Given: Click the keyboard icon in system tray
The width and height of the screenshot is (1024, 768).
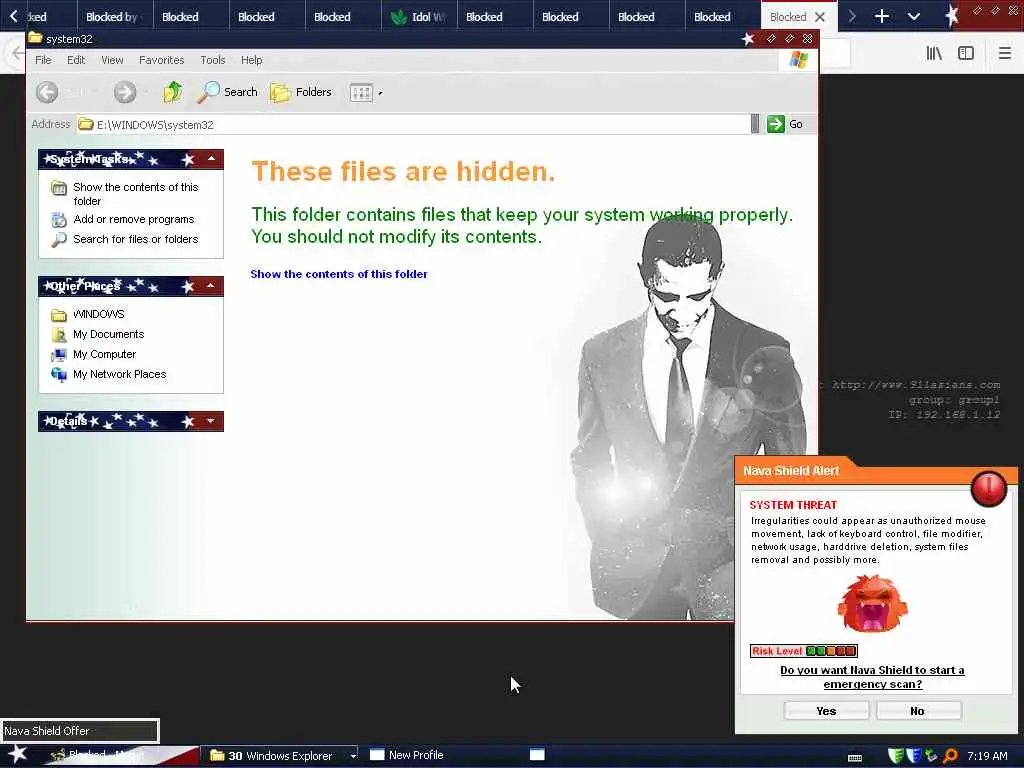Looking at the screenshot, I should pos(854,758).
